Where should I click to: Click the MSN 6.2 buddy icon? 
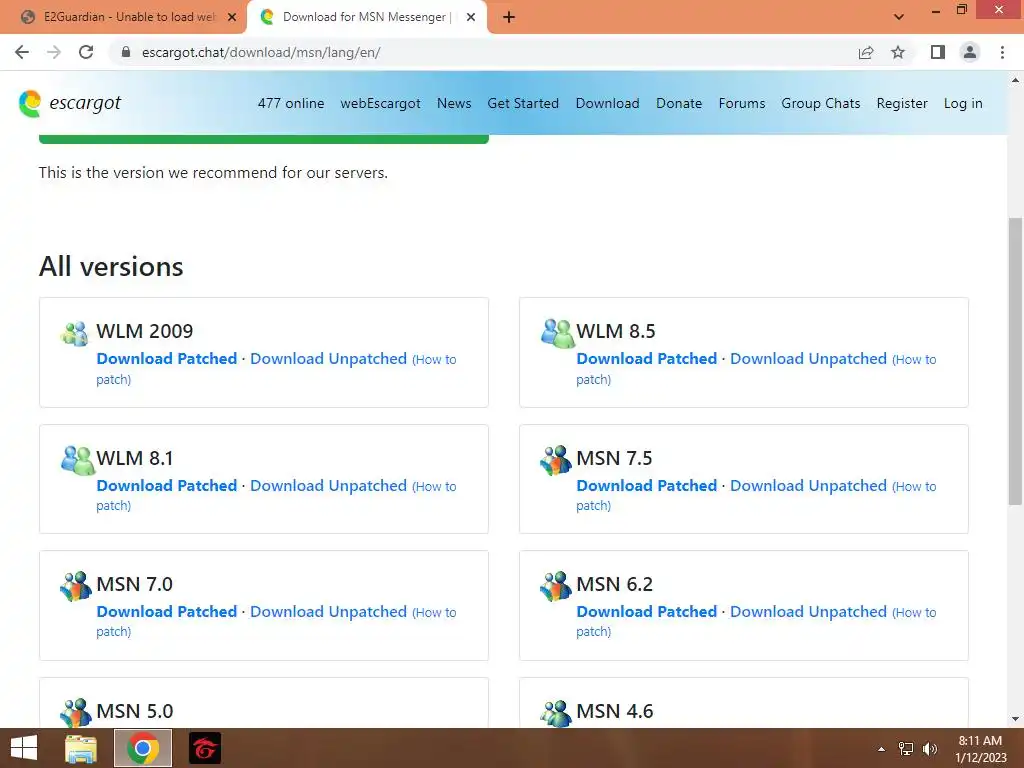click(556, 586)
